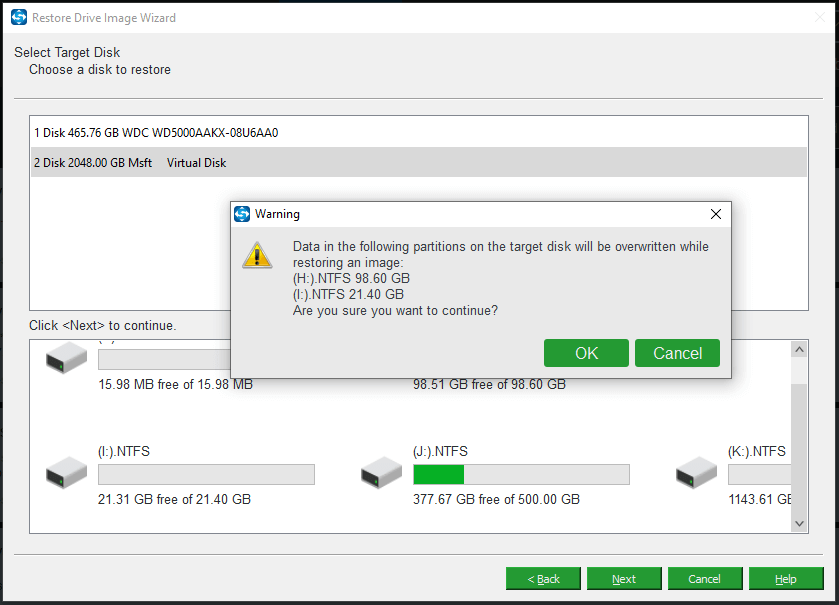Click the partition list scrollbar thumb
Screen dimensions: 839x605
[799, 449]
